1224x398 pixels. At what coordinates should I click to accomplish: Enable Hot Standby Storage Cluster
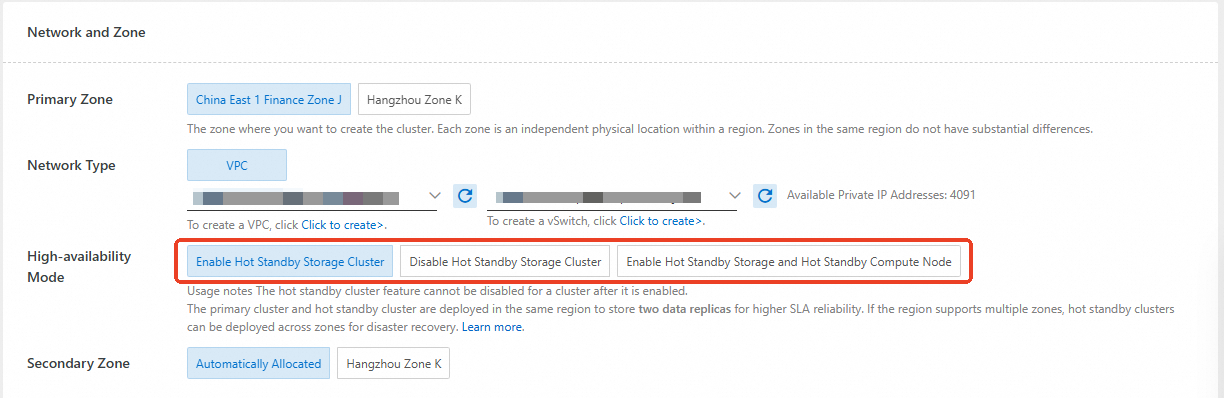click(x=290, y=262)
